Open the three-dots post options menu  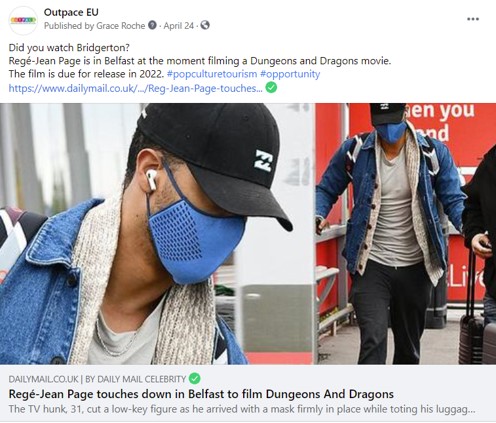pyautogui.click(x=473, y=19)
